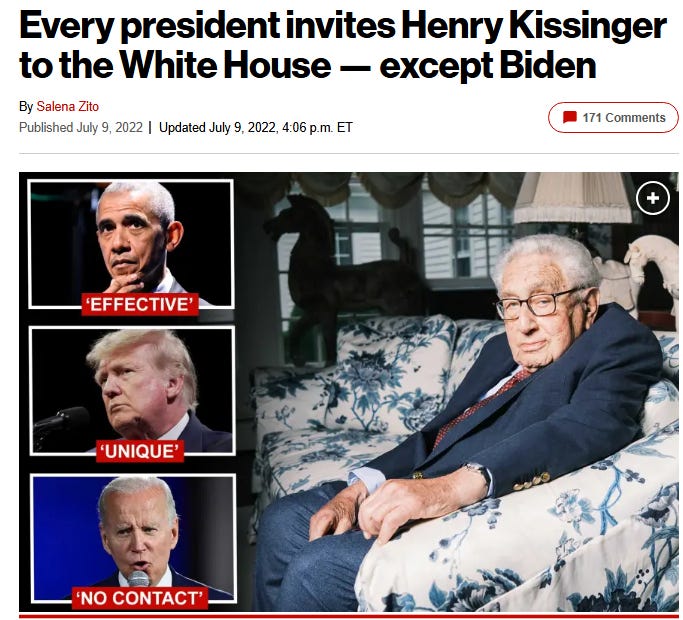Click the red 'NO CONTACT' caption tag
The height and width of the screenshot is (620, 683).
140,598
